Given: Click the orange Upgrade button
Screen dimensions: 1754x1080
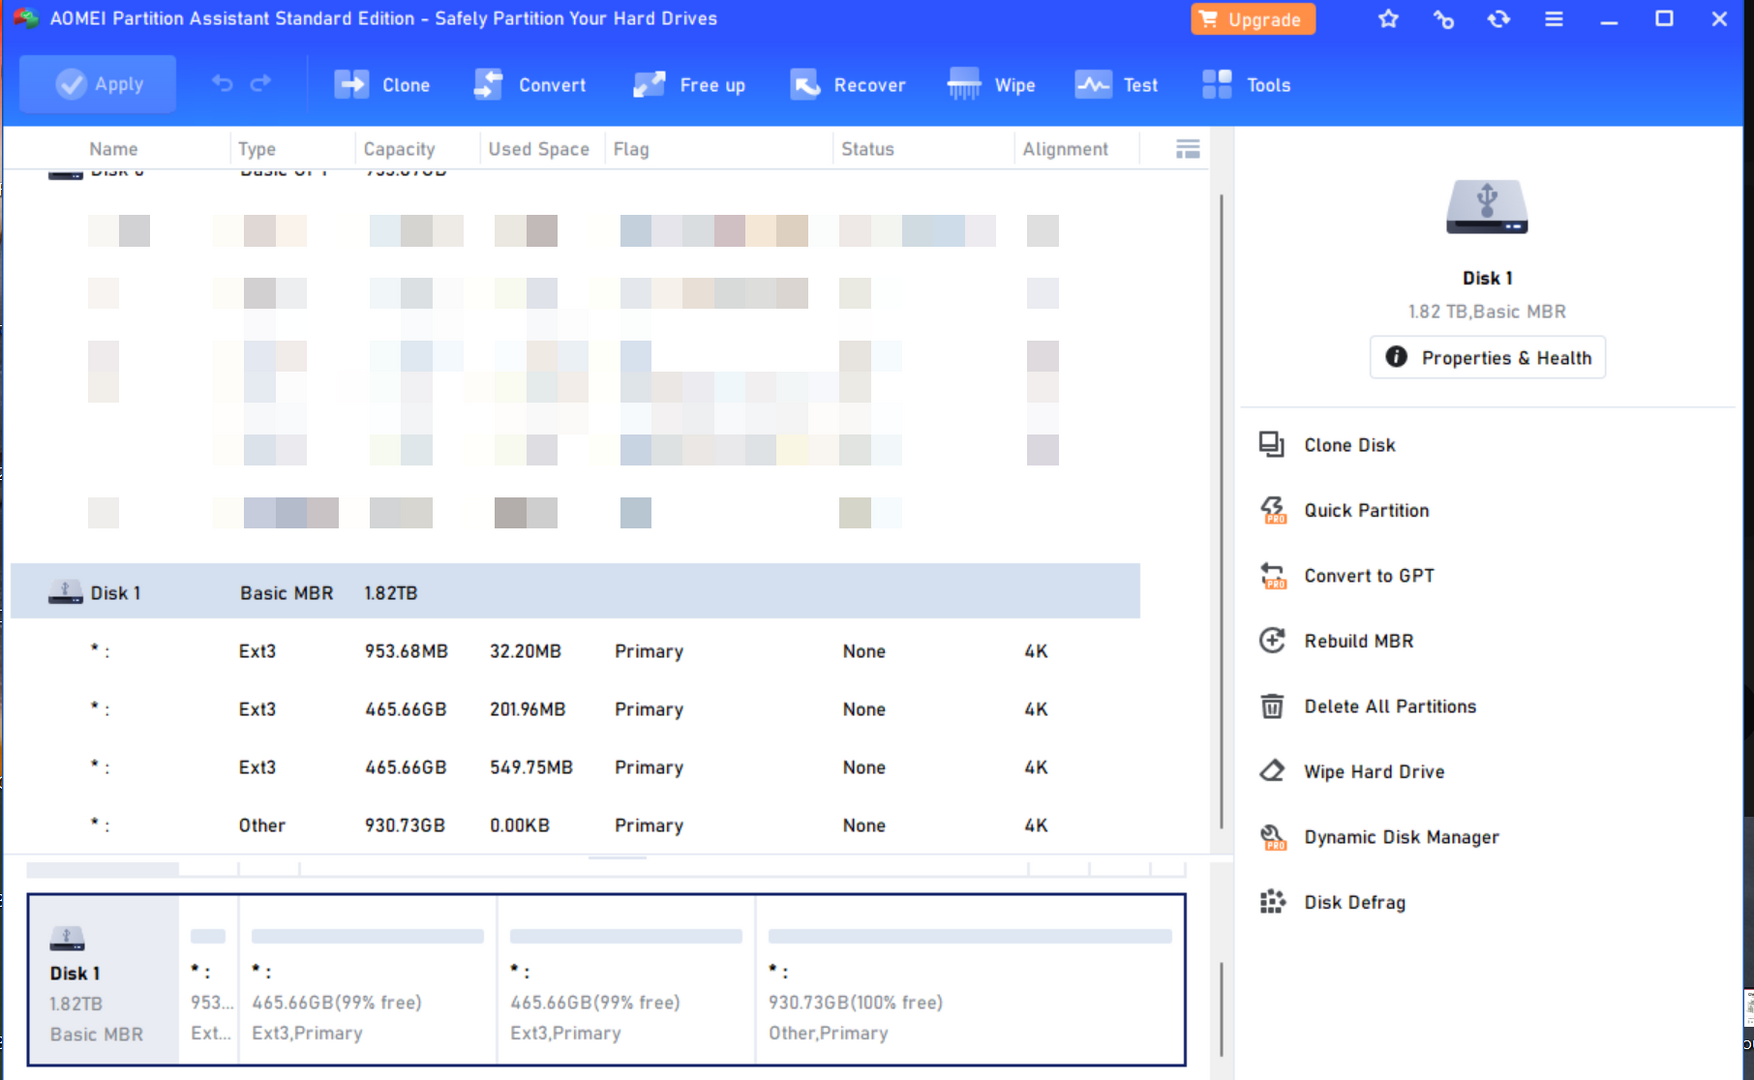Looking at the screenshot, I should tap(1252, 19).
